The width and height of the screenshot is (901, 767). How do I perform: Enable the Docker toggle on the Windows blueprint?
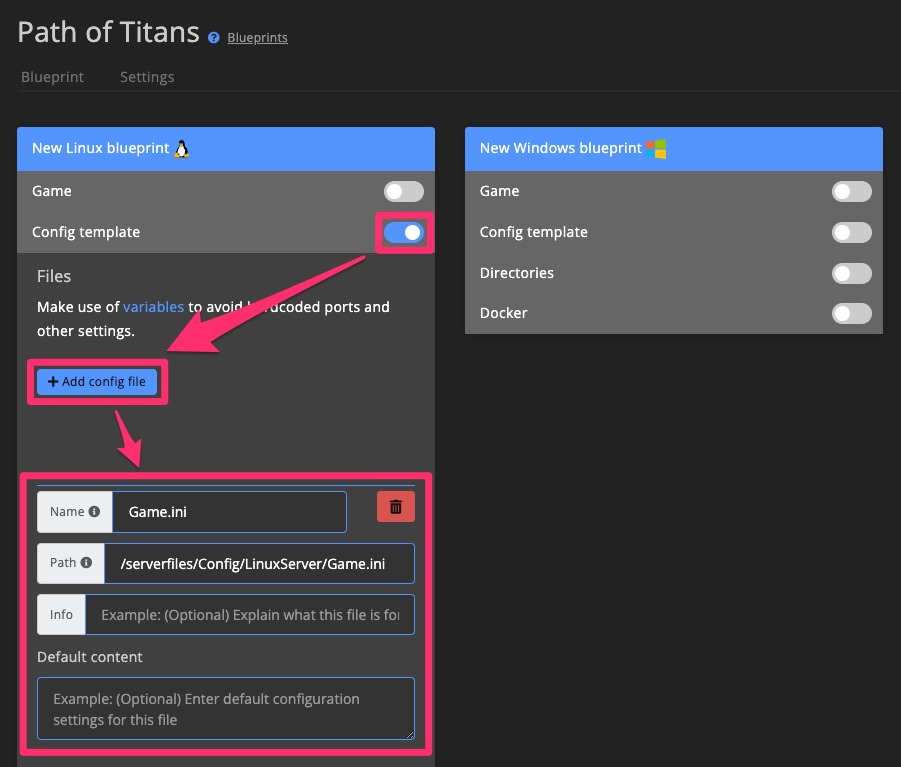(851, 313)
